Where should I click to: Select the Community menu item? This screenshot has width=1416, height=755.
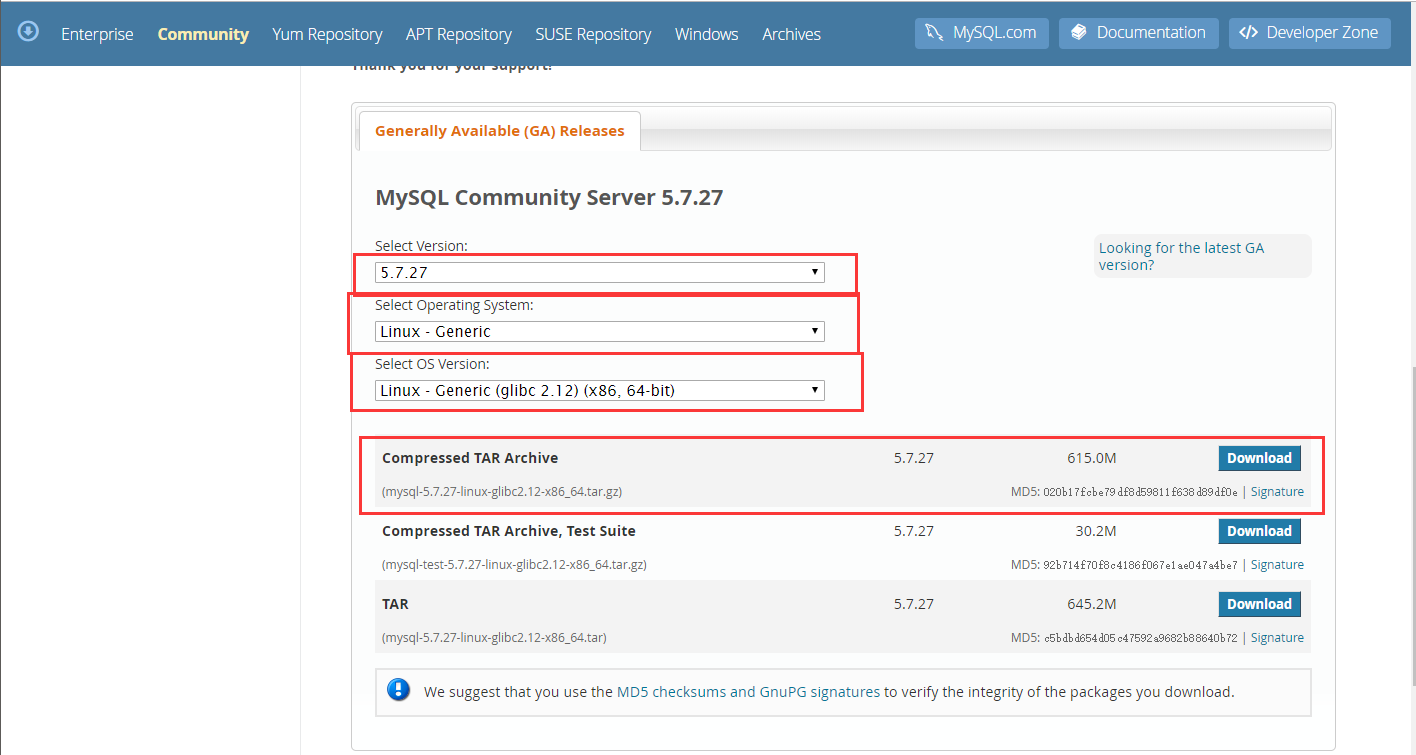tap(203, 34)
